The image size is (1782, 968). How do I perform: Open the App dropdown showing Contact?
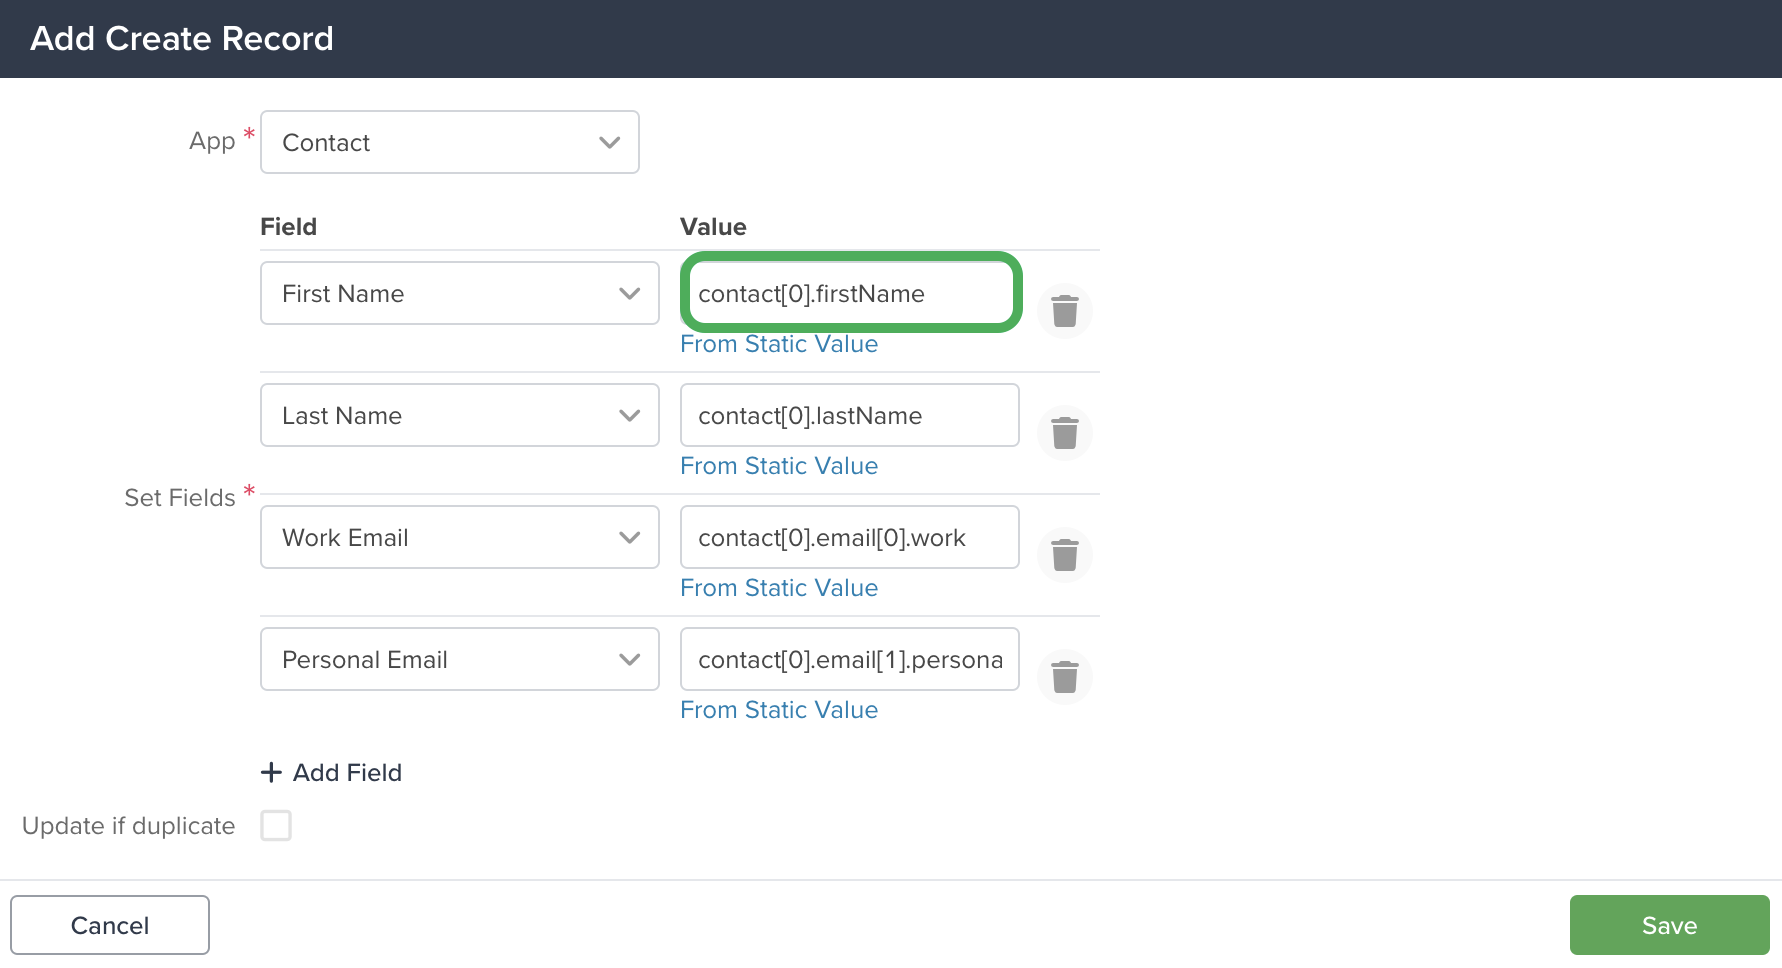[450, 142]
